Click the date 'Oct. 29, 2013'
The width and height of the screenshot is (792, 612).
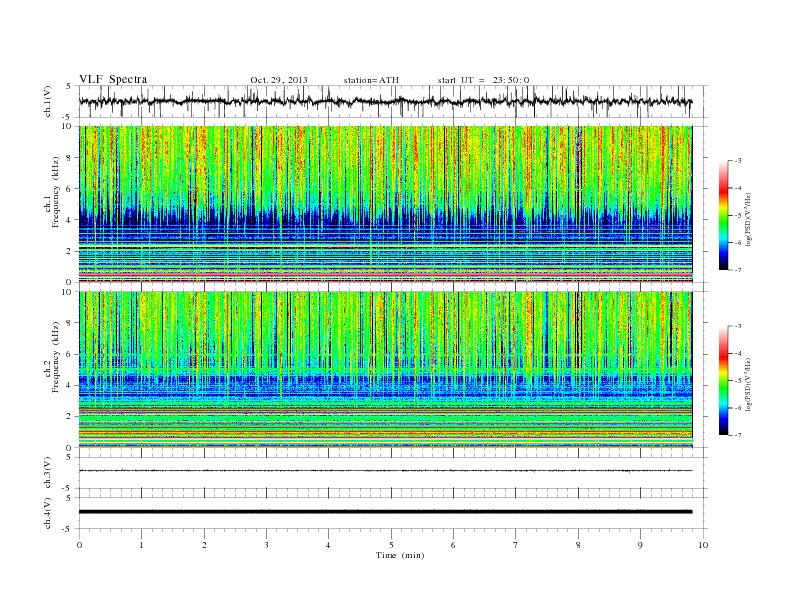279,80
